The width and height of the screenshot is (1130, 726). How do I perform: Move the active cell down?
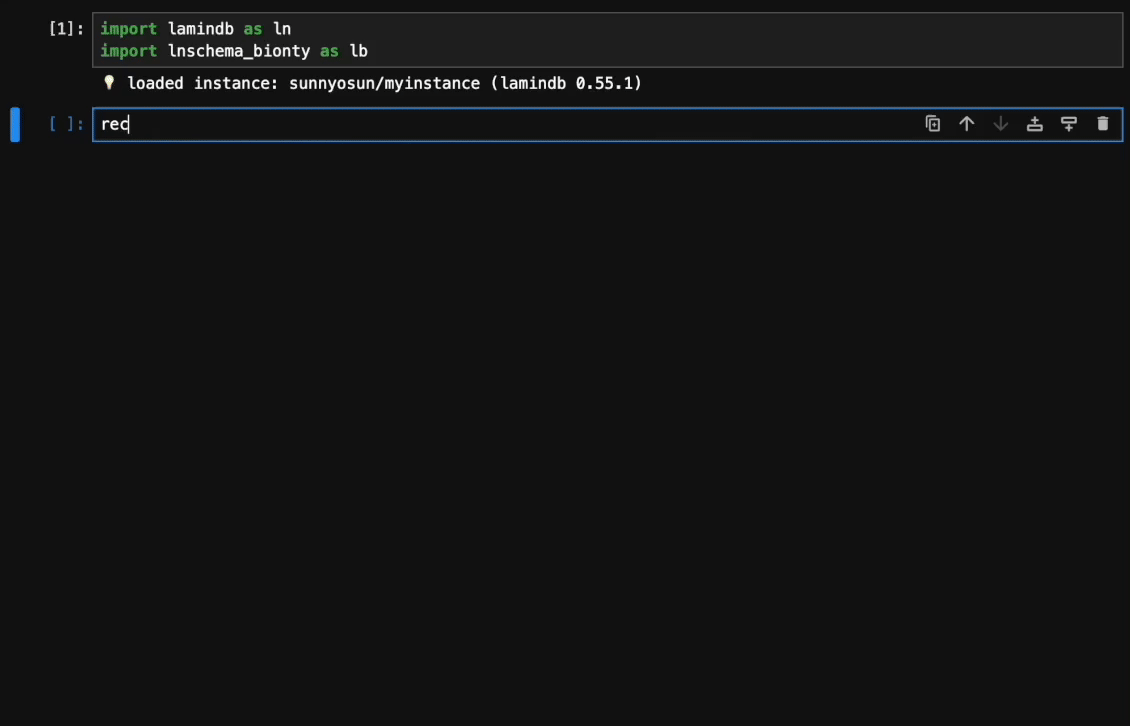(x=1001, y=123)
